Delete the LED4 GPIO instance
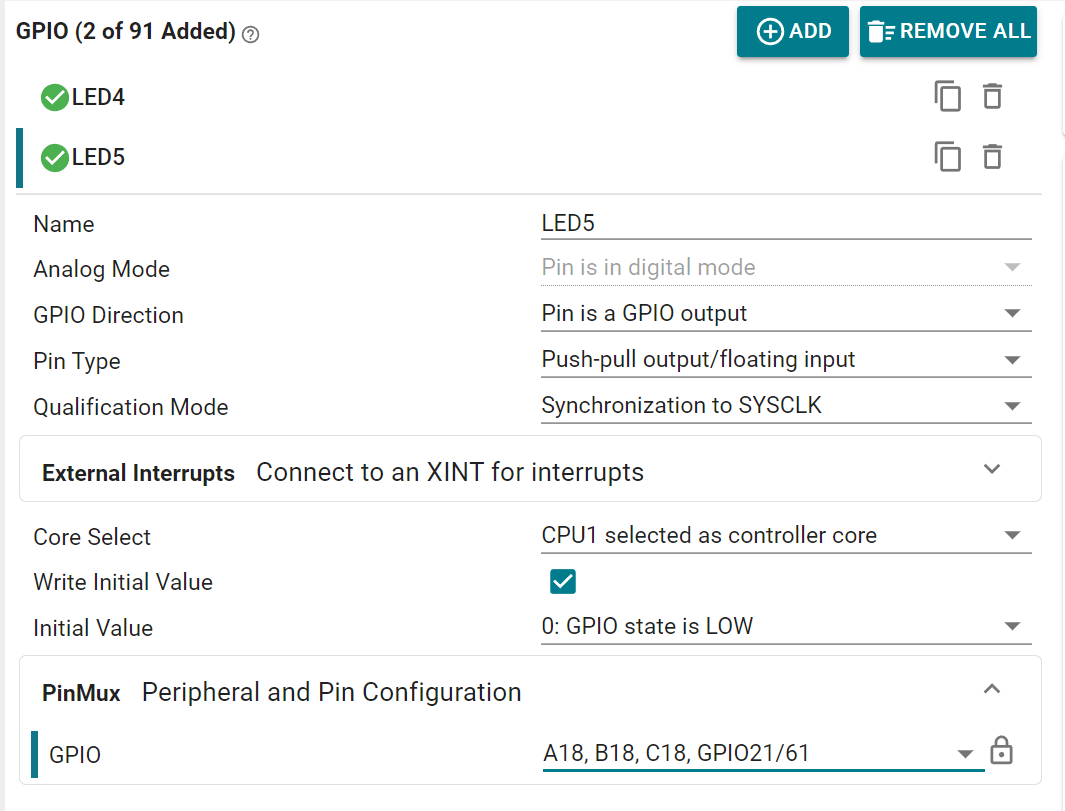The image size is (1065, 811). tap(991, 97)
